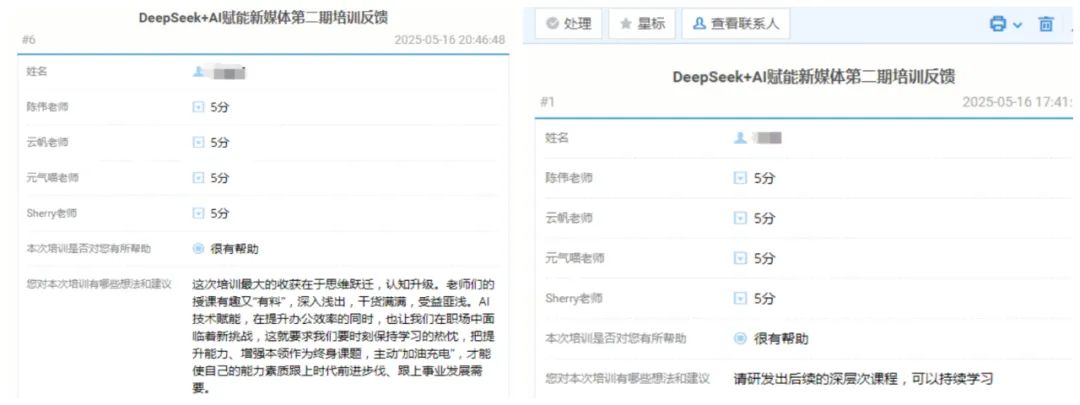Click the 姓名 label in feedback #6
The image size is (1080, 405).
[37, 71]
